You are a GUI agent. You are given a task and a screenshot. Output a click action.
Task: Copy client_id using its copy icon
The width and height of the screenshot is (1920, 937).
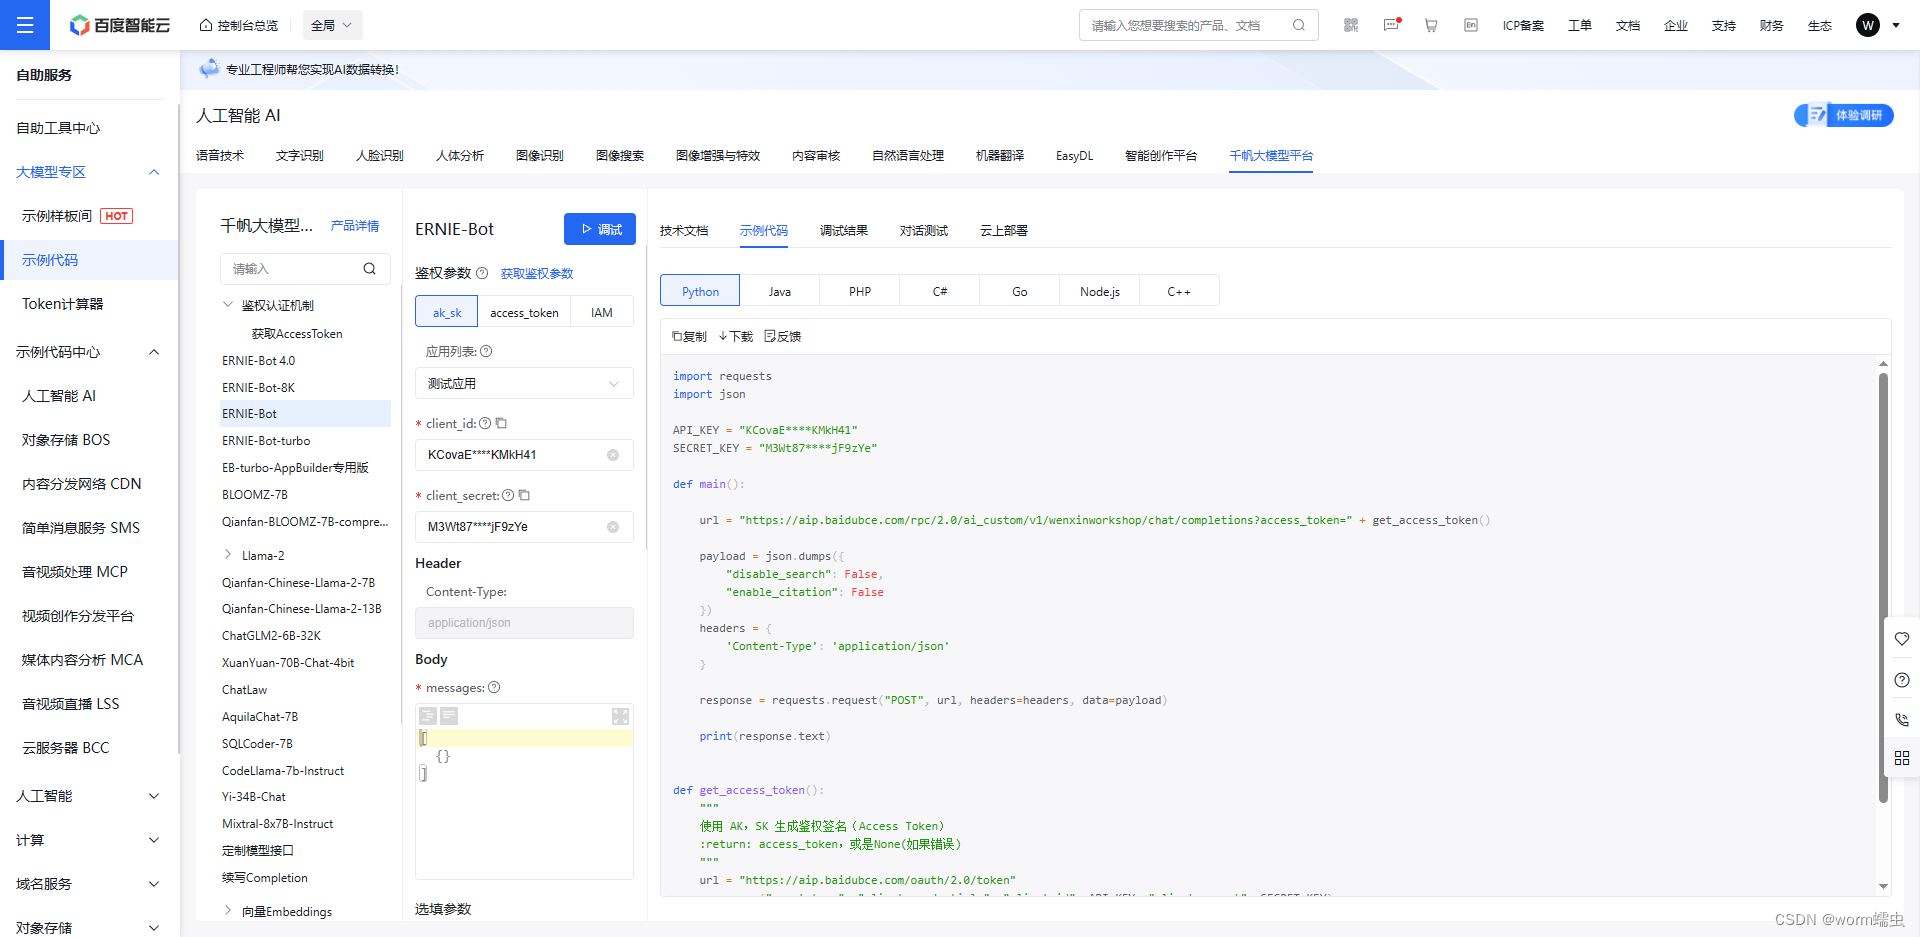502,423
